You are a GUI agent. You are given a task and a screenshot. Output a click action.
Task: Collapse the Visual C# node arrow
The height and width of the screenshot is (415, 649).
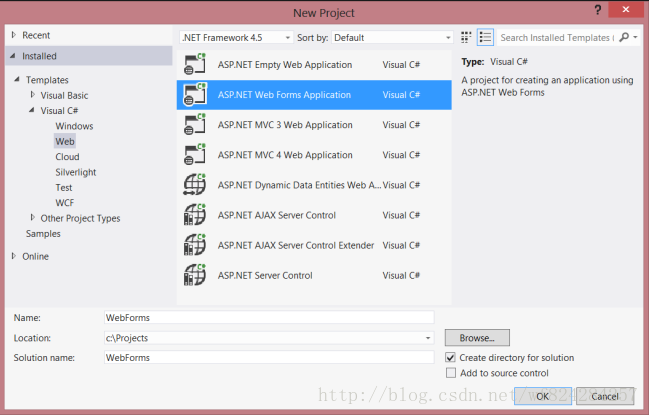point(32,110)
